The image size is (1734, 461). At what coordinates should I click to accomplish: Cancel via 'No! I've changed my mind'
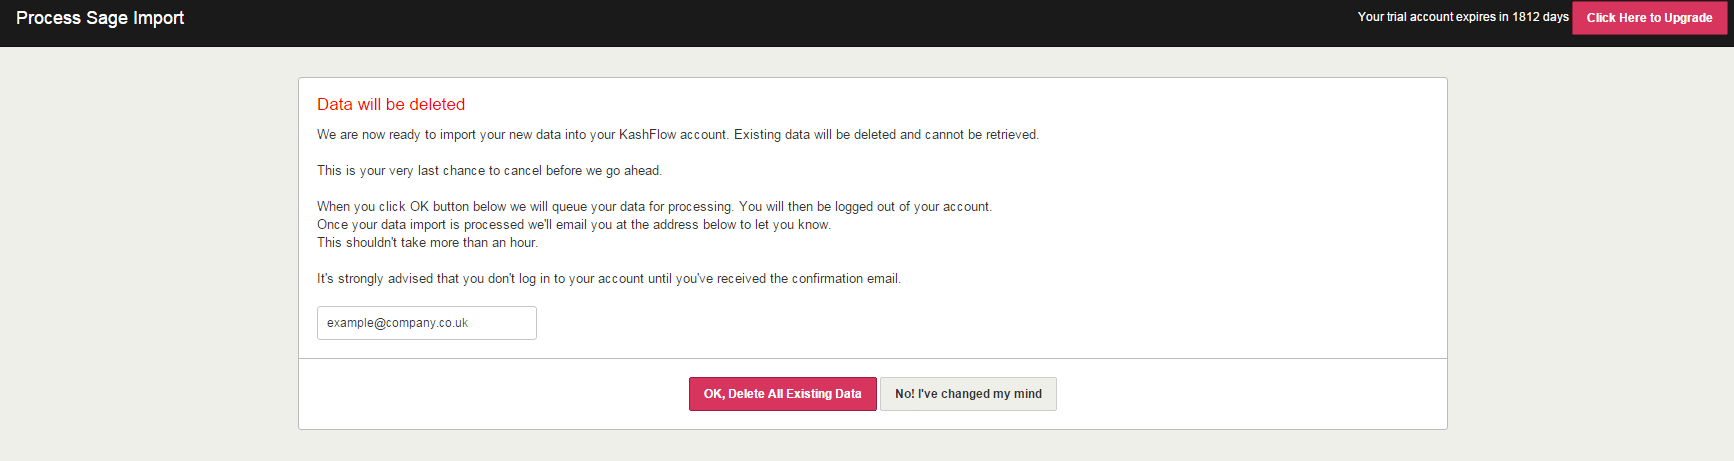pos(967,394)
